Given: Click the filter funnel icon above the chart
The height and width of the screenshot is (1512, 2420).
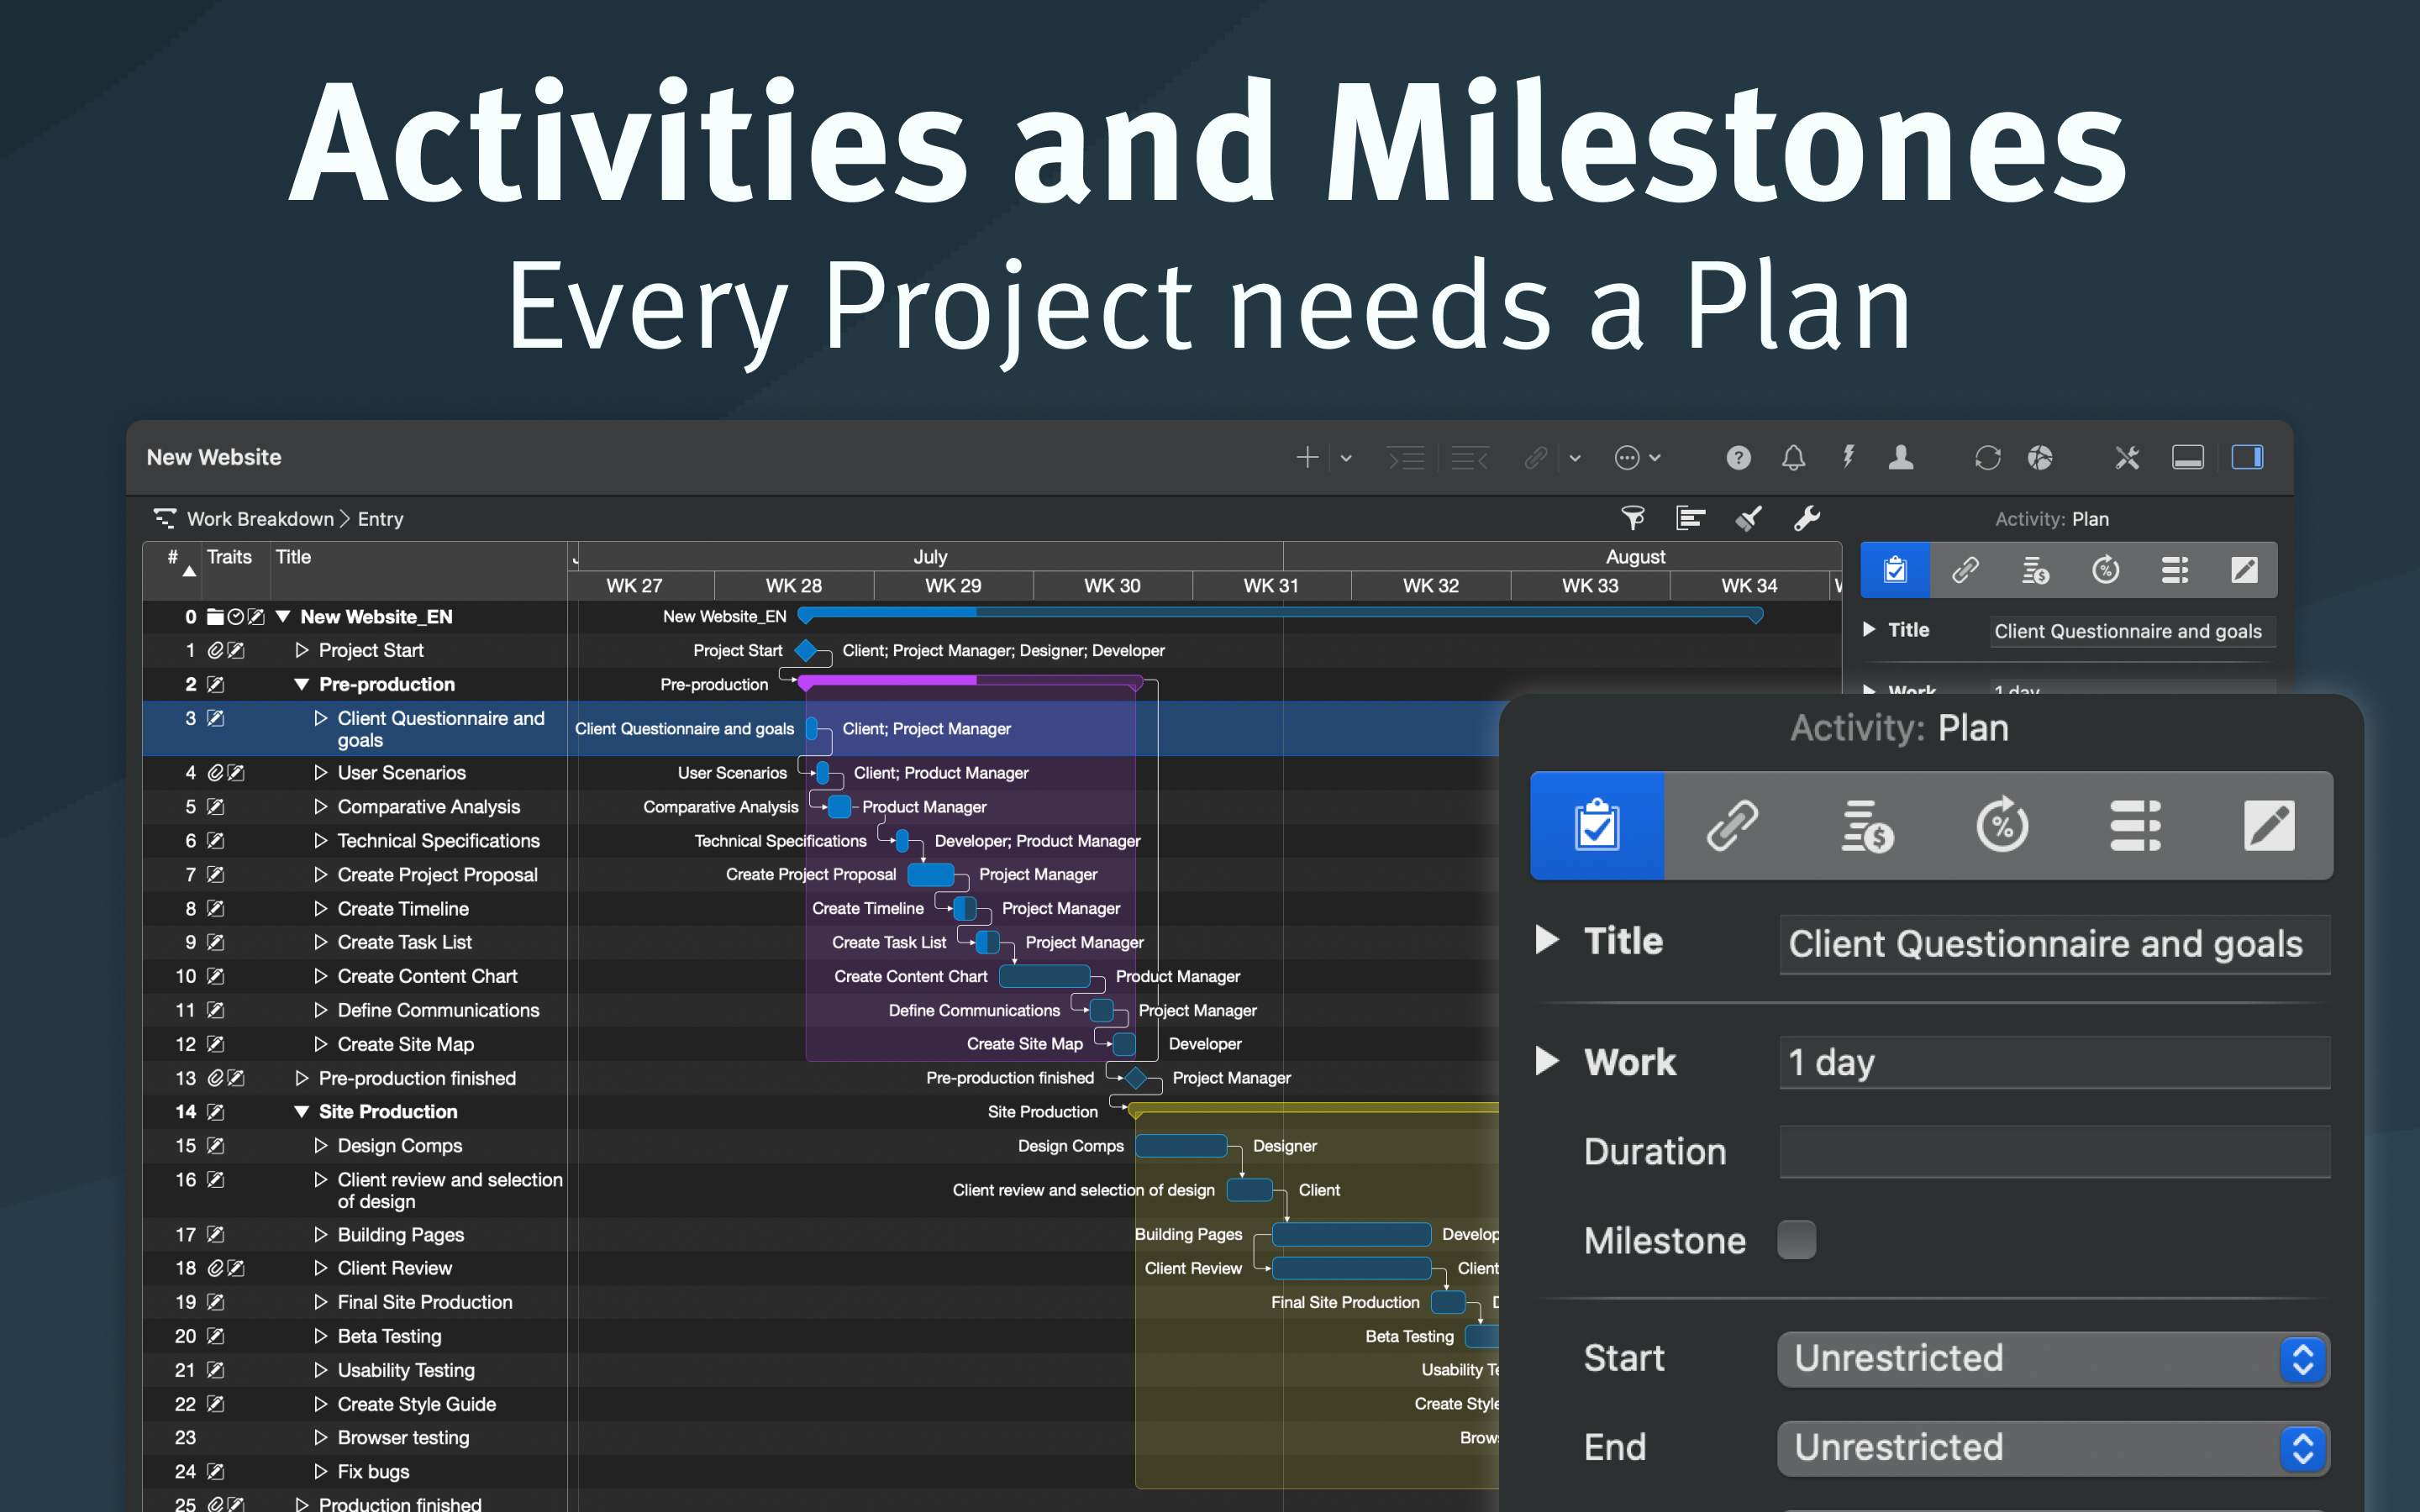Looking at the screenshot, I should tap(1633, 518).
